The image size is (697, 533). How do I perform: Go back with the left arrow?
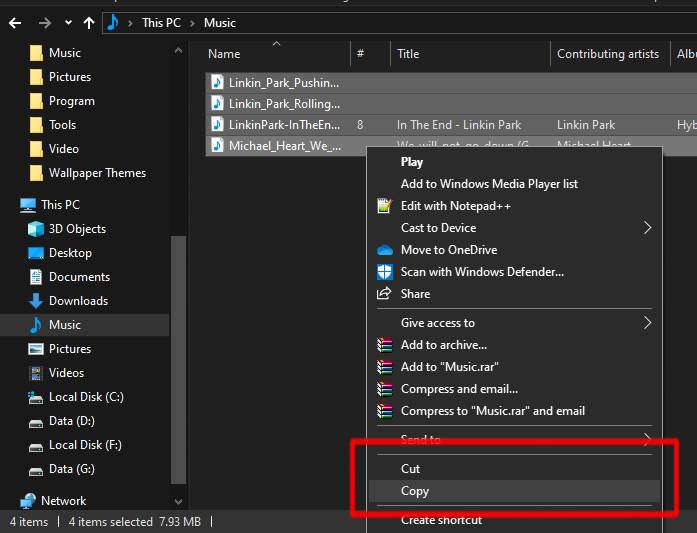(15, 23)
